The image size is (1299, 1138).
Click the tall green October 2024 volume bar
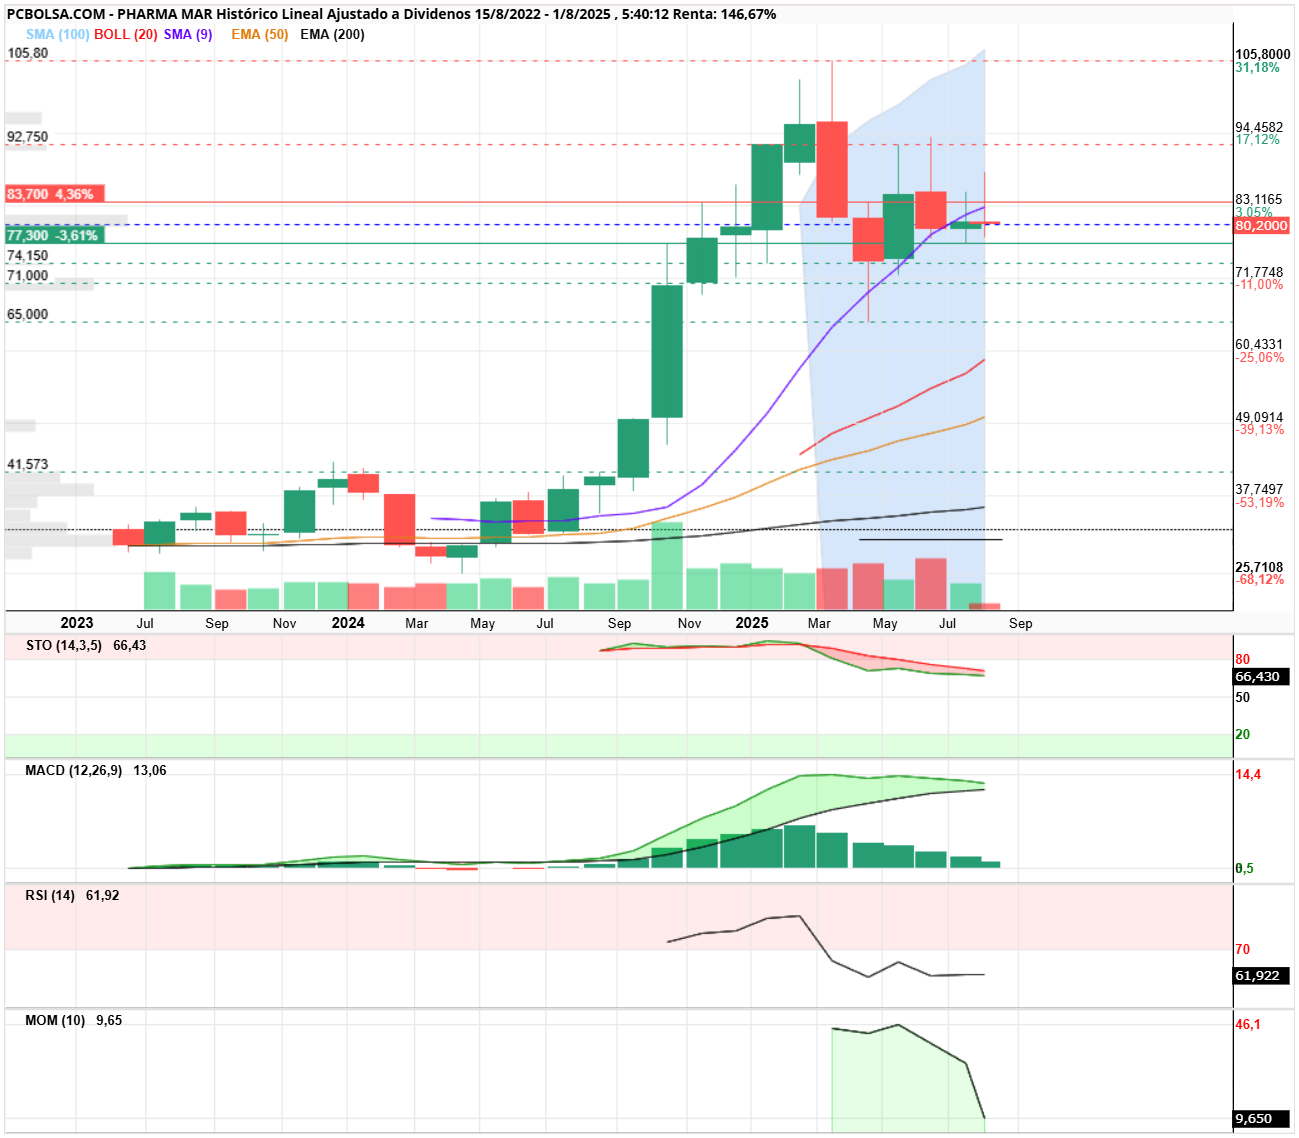tap(667, 565)
